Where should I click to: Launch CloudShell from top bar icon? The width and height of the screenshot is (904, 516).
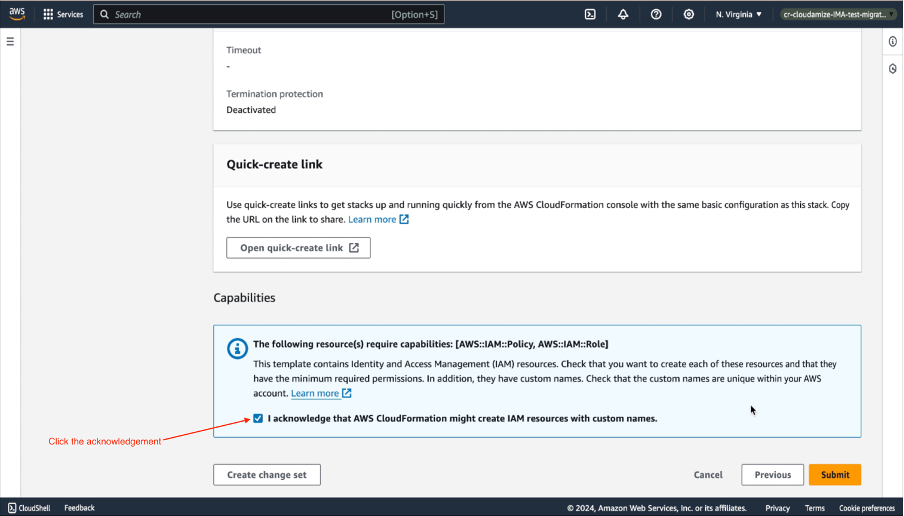[x=591, y=15]
